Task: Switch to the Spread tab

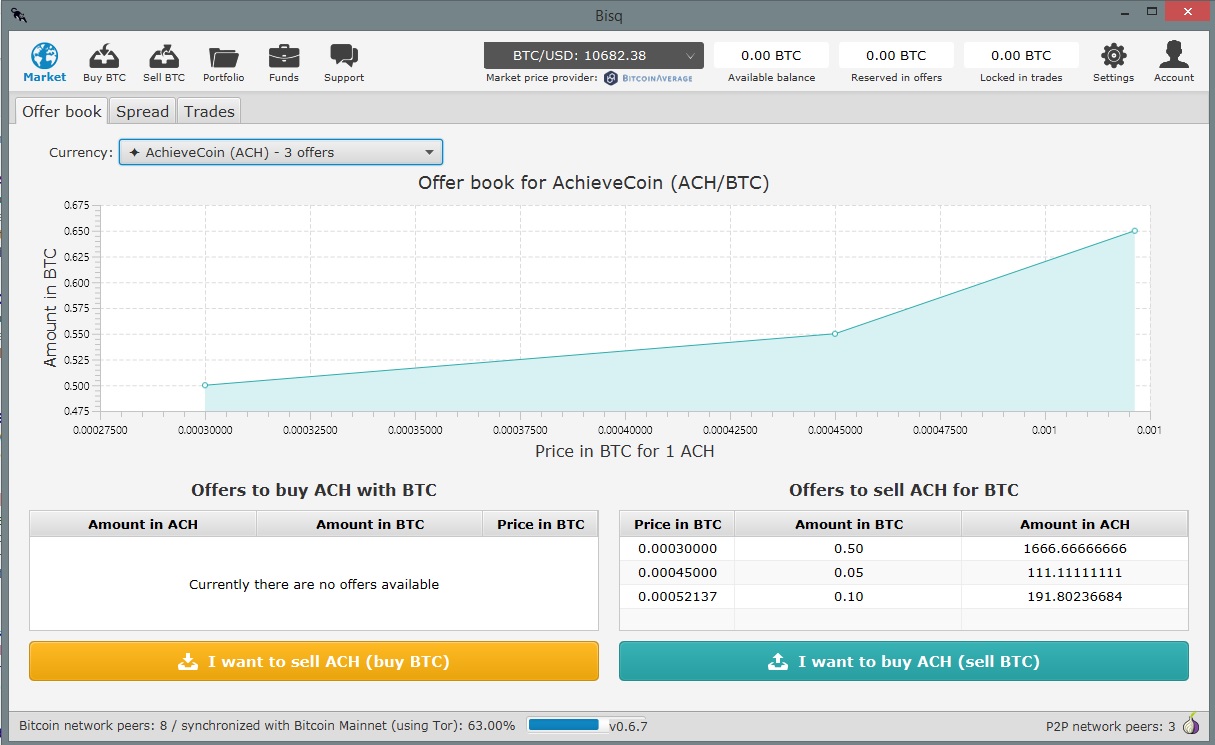Action: pos(143,111)
